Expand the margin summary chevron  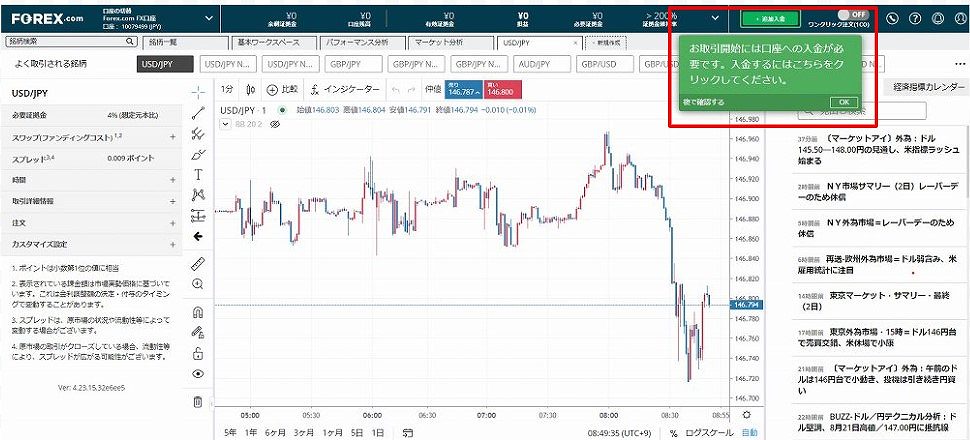[716, 19]
